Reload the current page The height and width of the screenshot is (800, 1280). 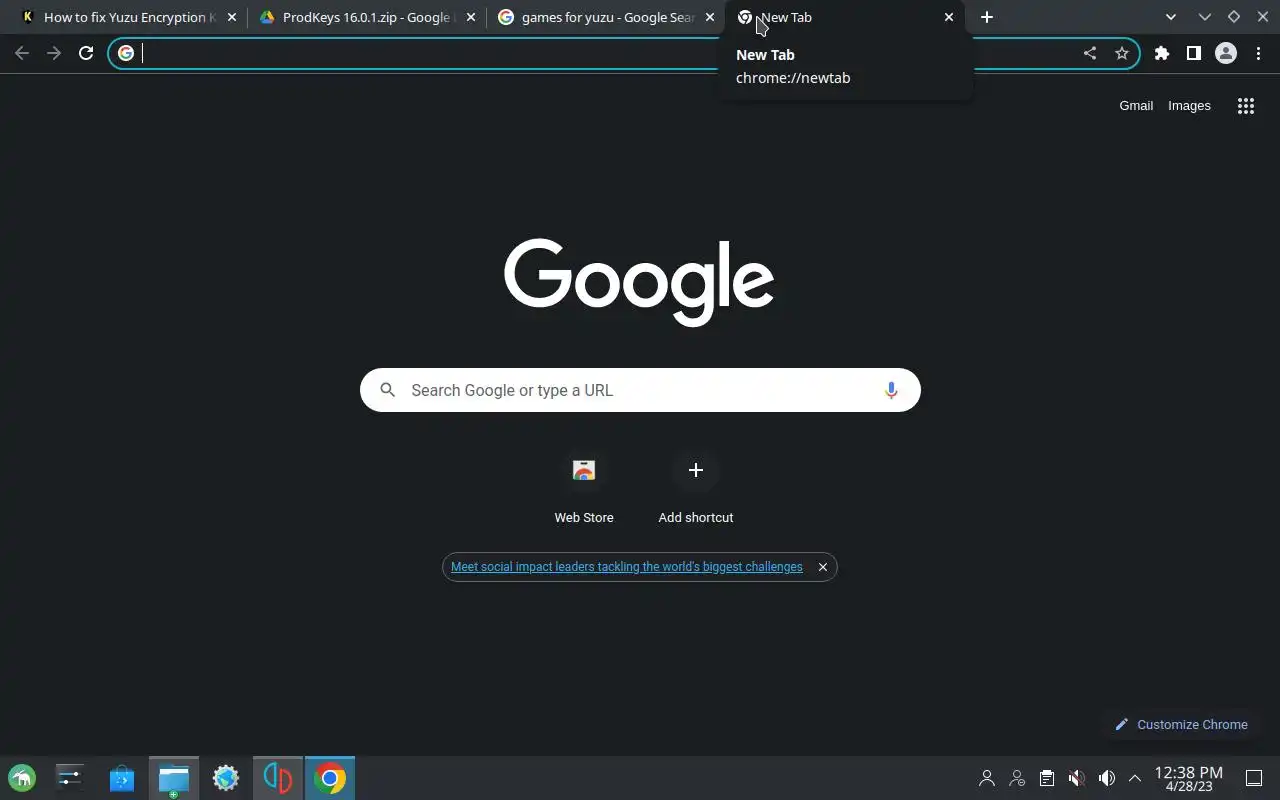[86, 53]
